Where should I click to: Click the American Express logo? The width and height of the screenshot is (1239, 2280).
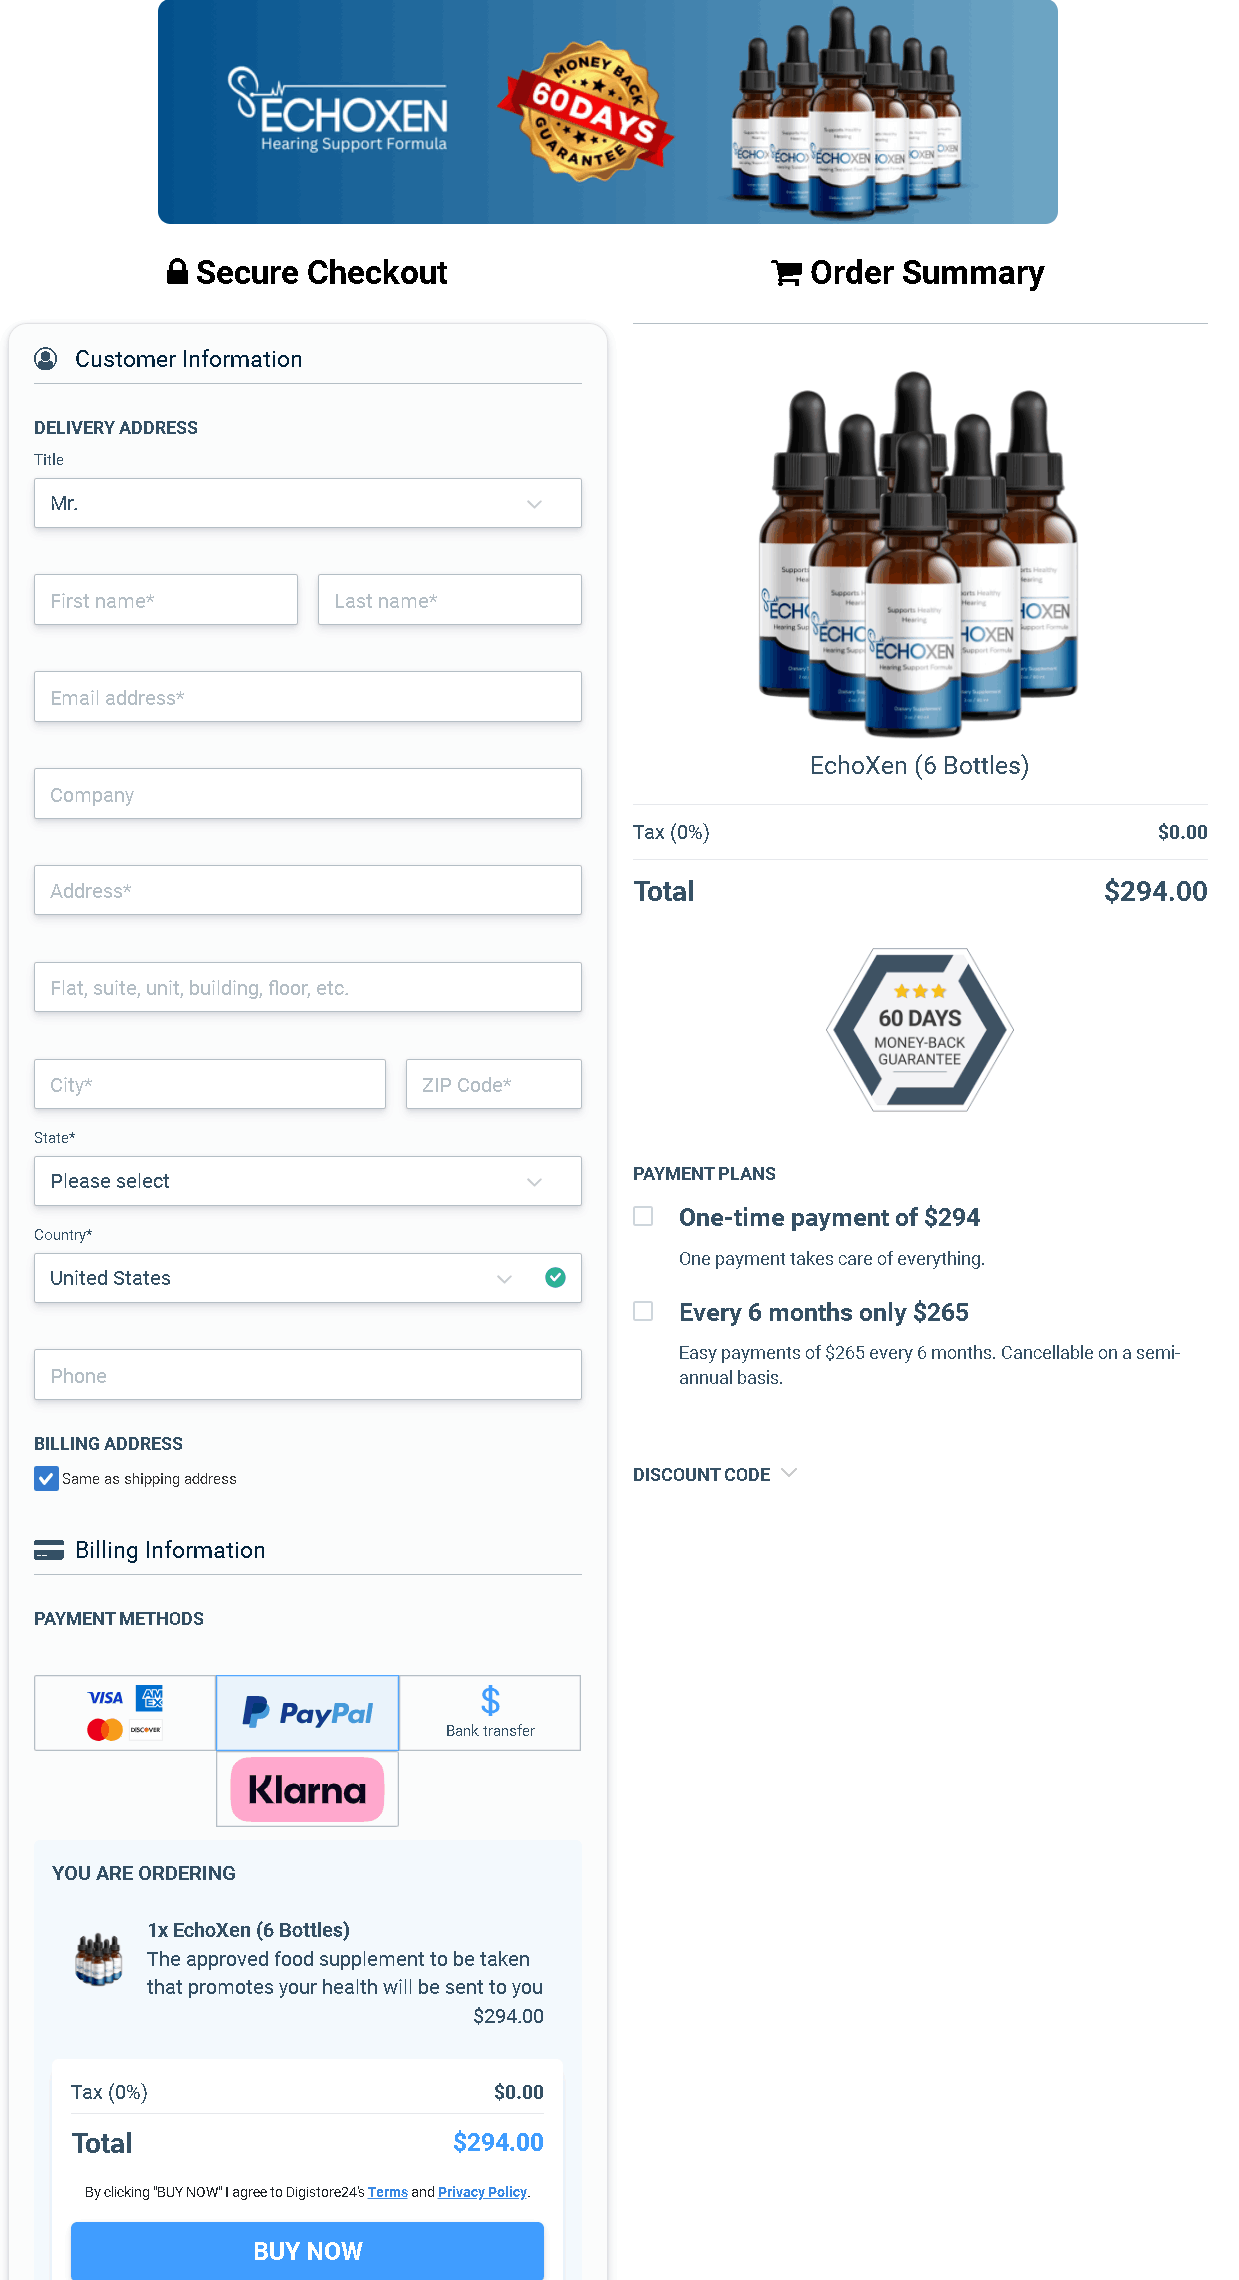pos(150,1697)
